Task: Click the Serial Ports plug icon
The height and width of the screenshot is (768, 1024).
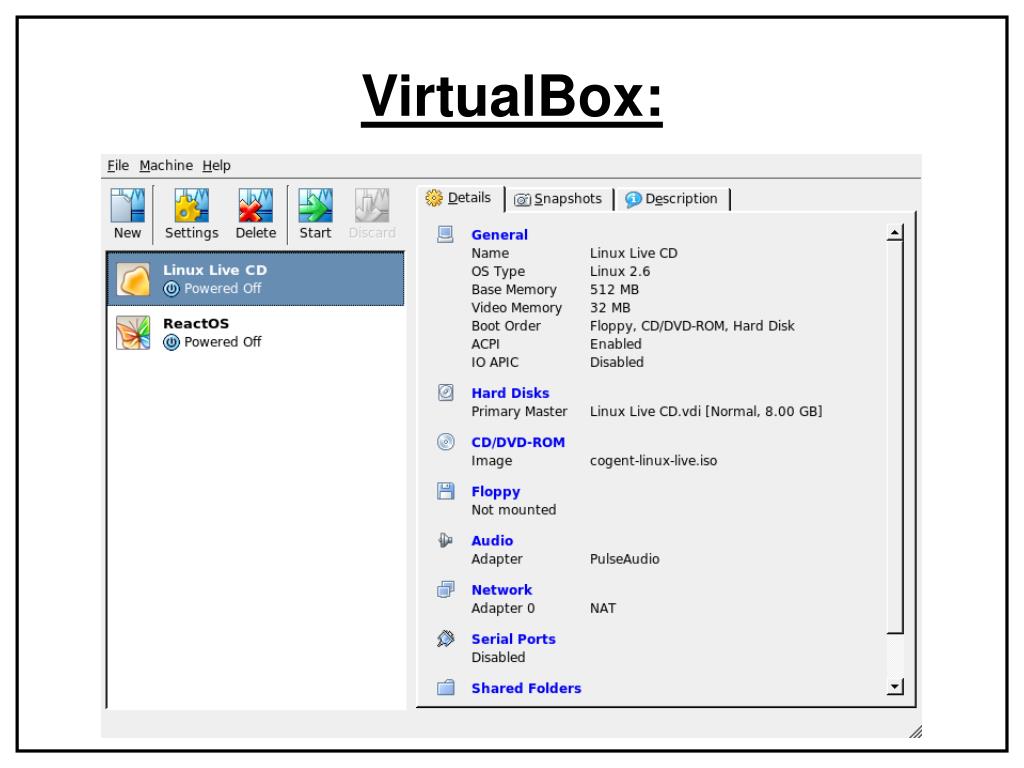Action: (445, 639)
